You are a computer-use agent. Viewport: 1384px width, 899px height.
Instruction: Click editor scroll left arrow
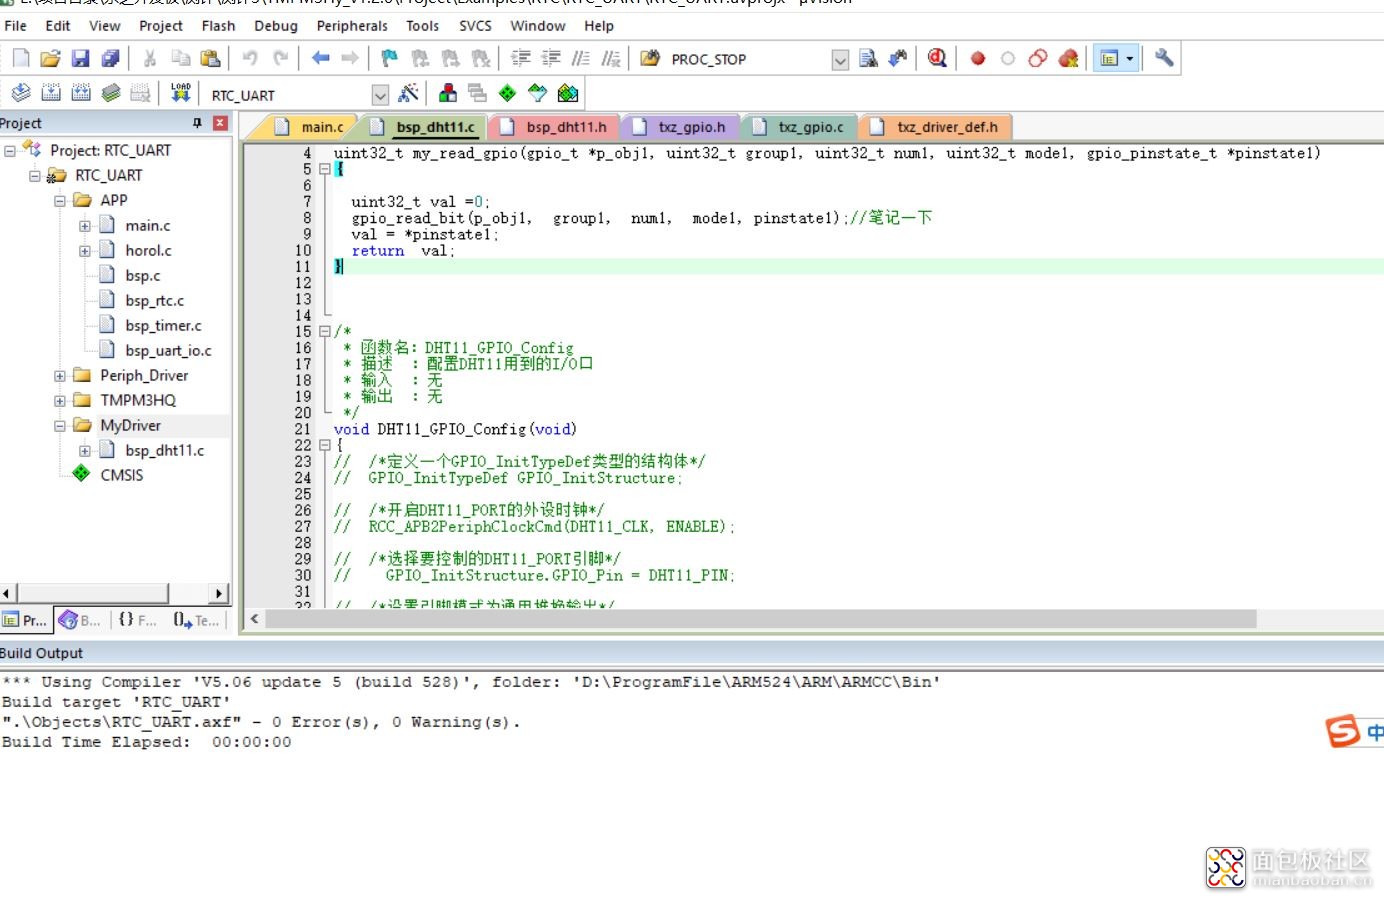pos(254,619)
